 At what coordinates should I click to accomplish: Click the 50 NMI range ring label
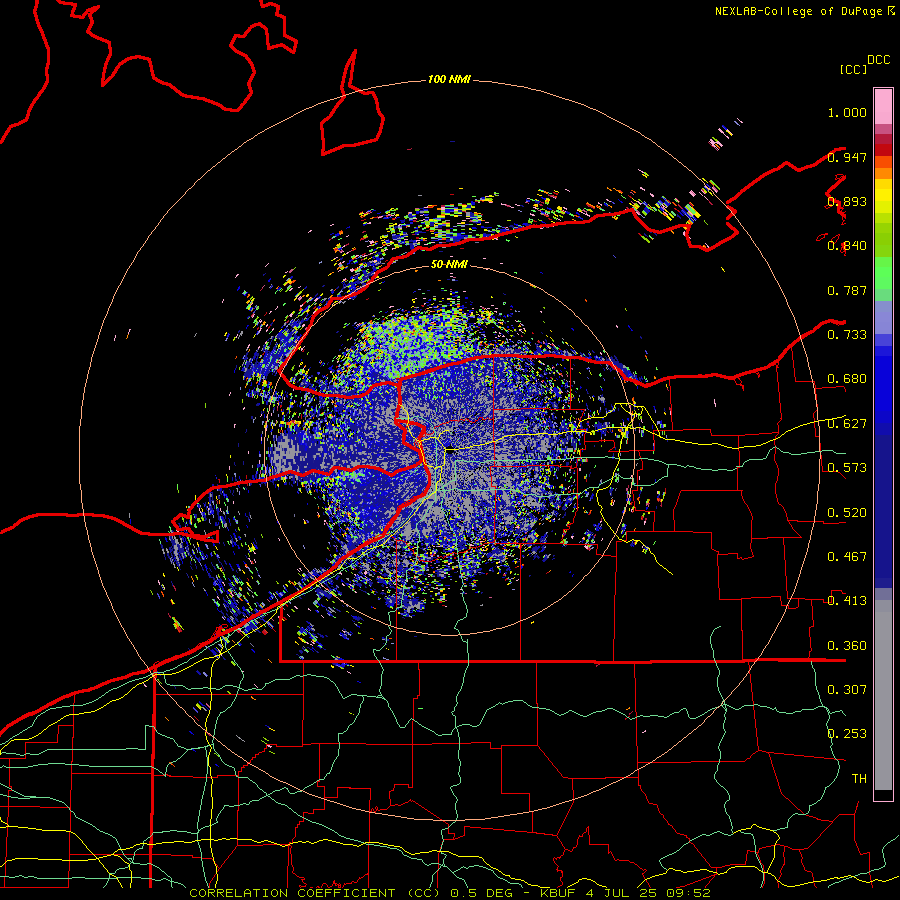[x=449, y=264]
